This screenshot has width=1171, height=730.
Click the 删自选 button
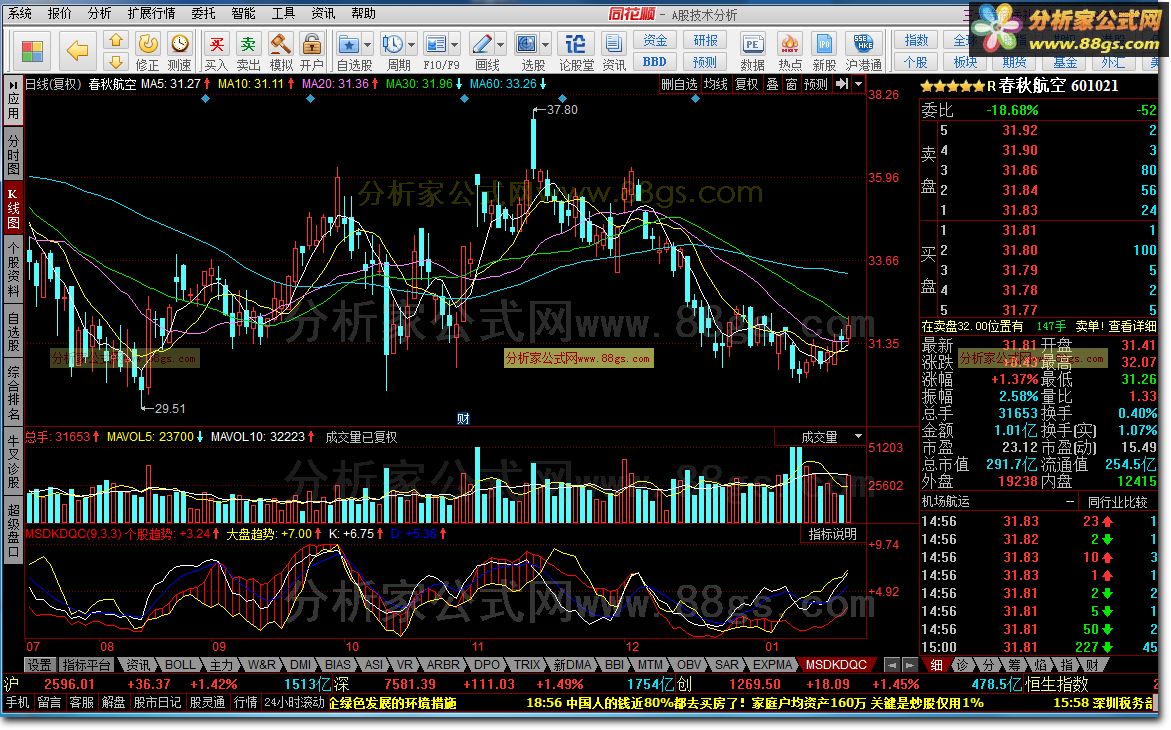coord(679,84)
